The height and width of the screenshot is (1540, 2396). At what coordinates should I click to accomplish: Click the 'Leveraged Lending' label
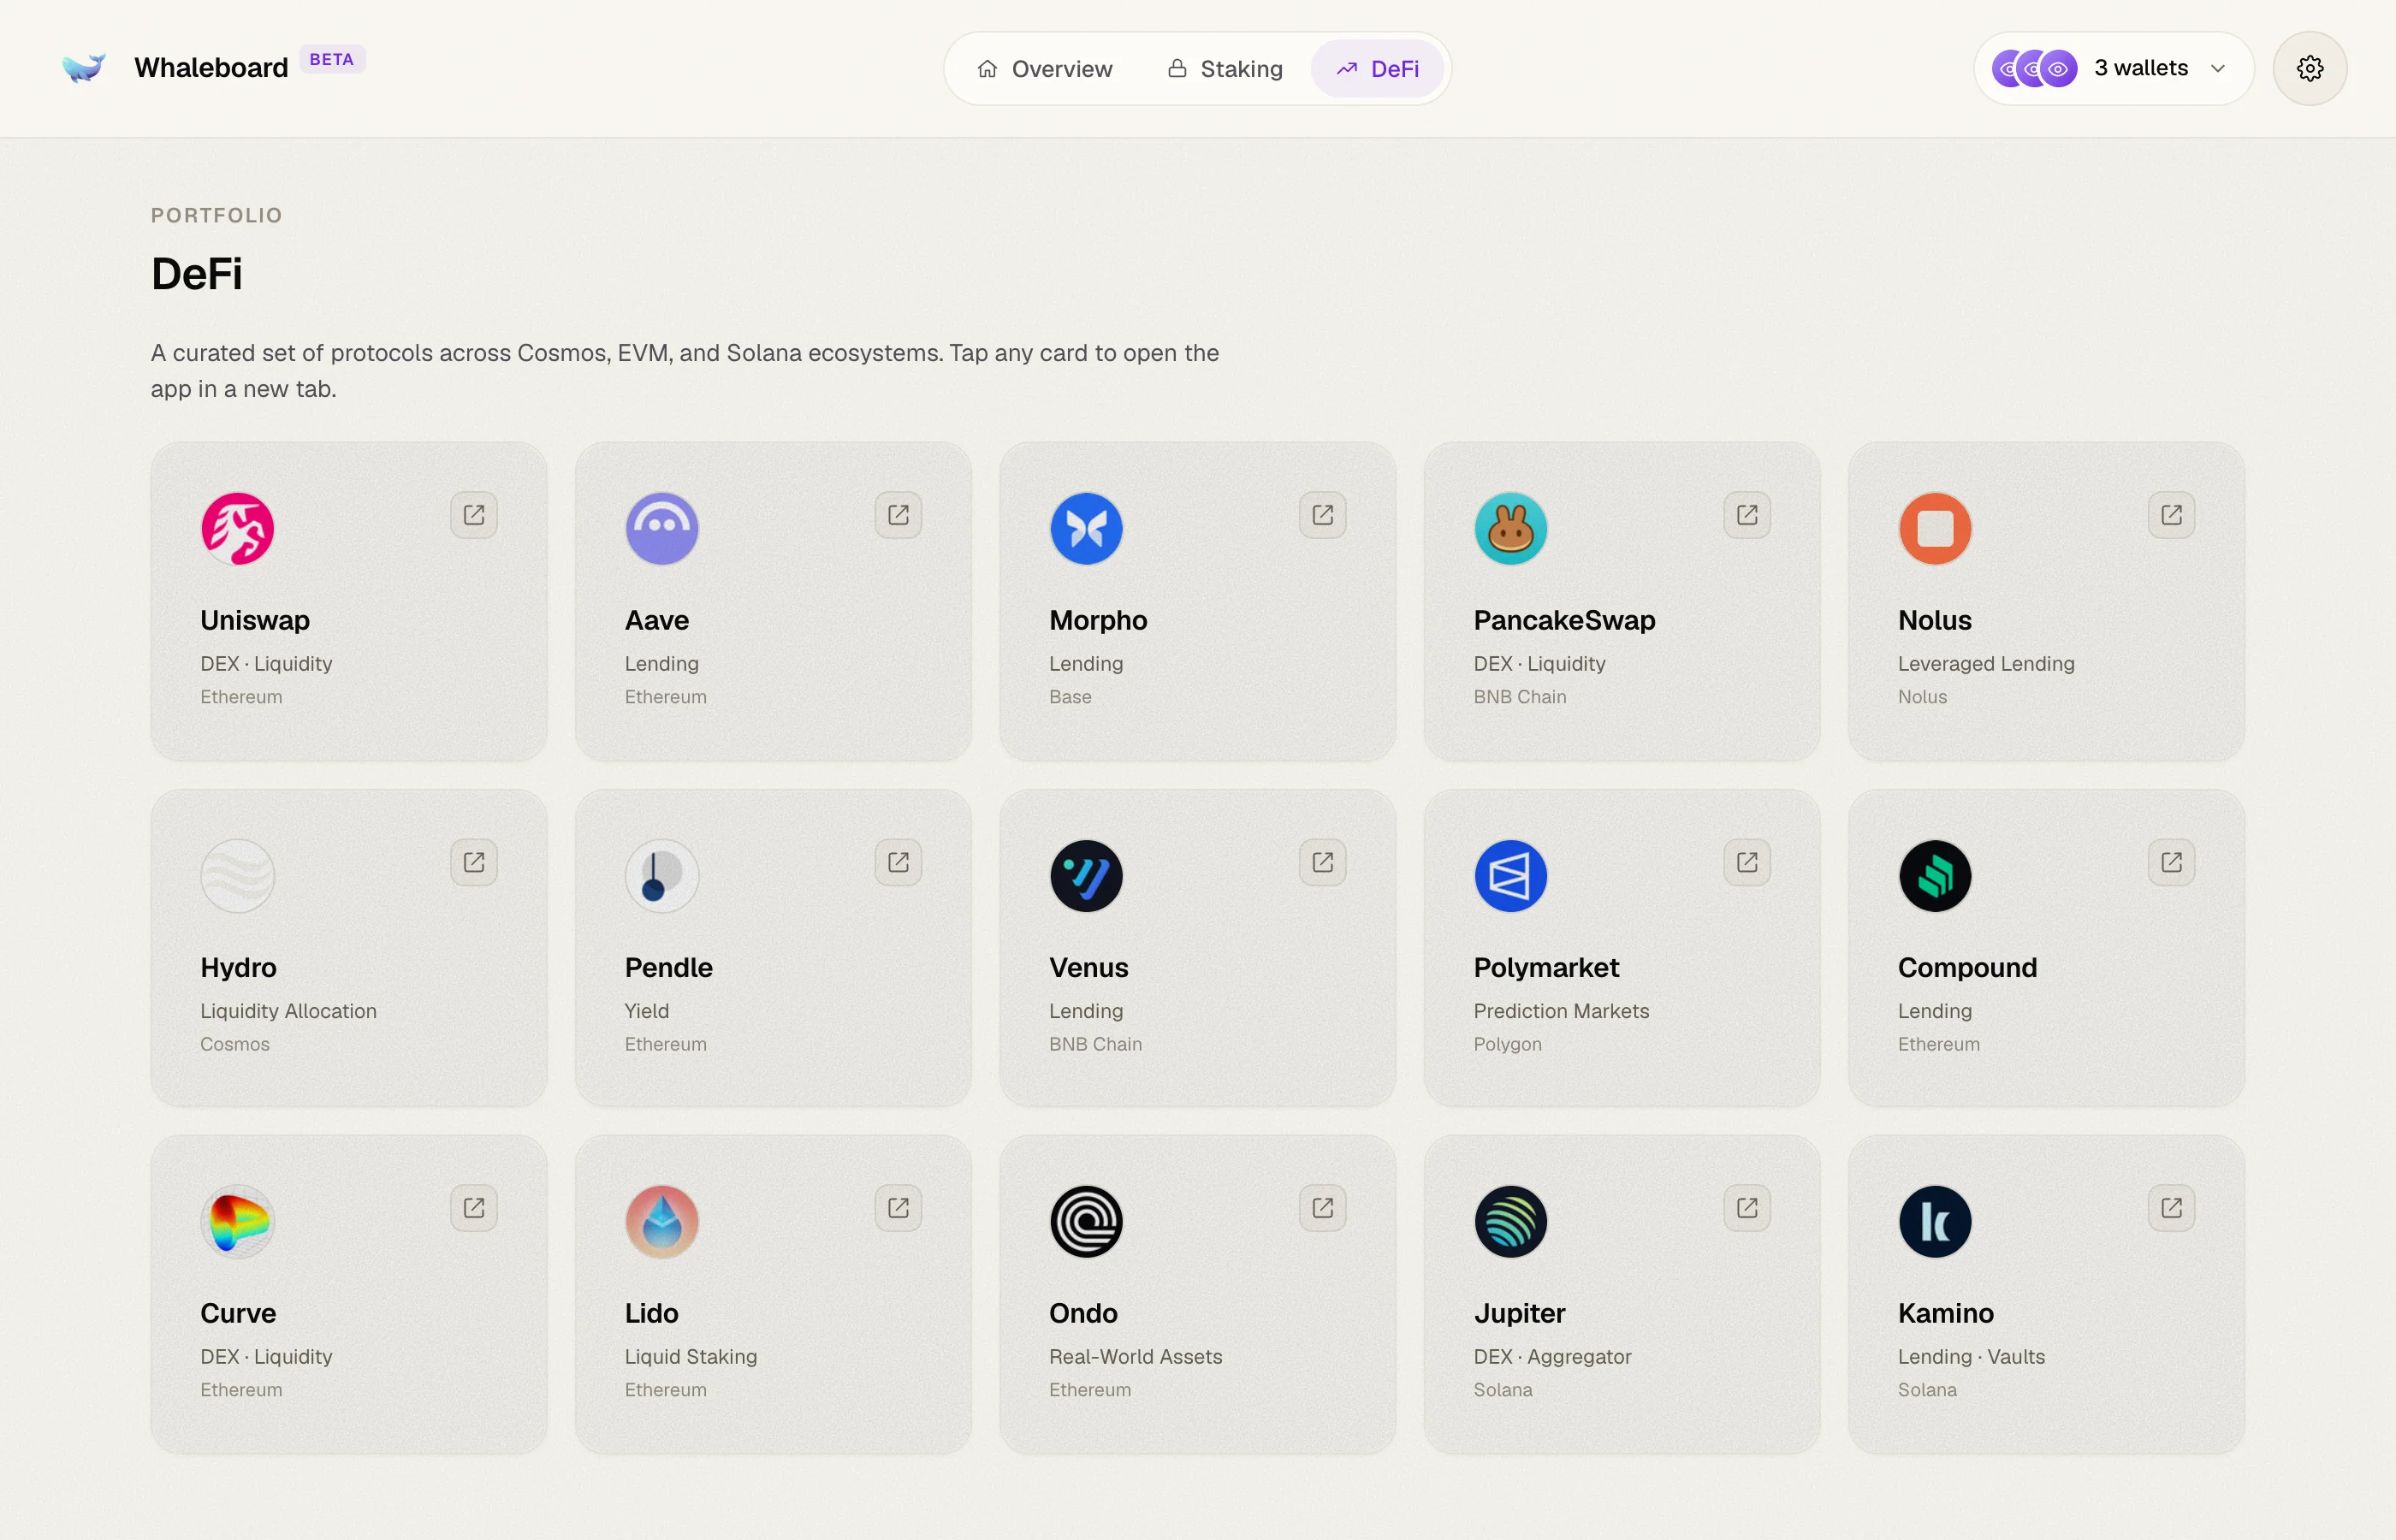pos(1986,664)
